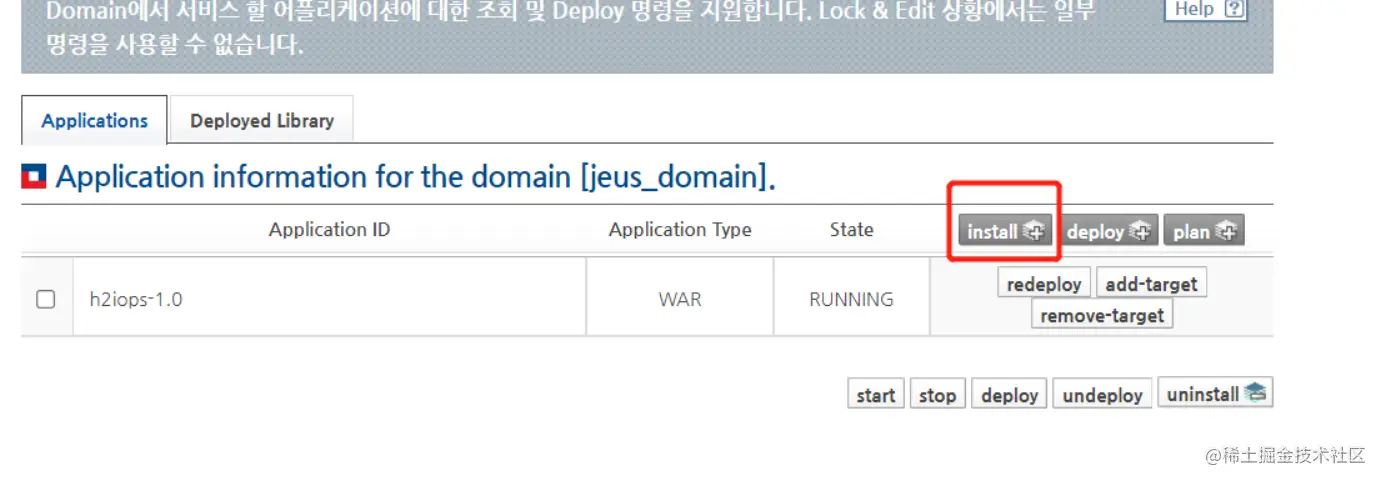
Task: Click the bottom deploy button beside stop
Action: (x=1009, y=394)
